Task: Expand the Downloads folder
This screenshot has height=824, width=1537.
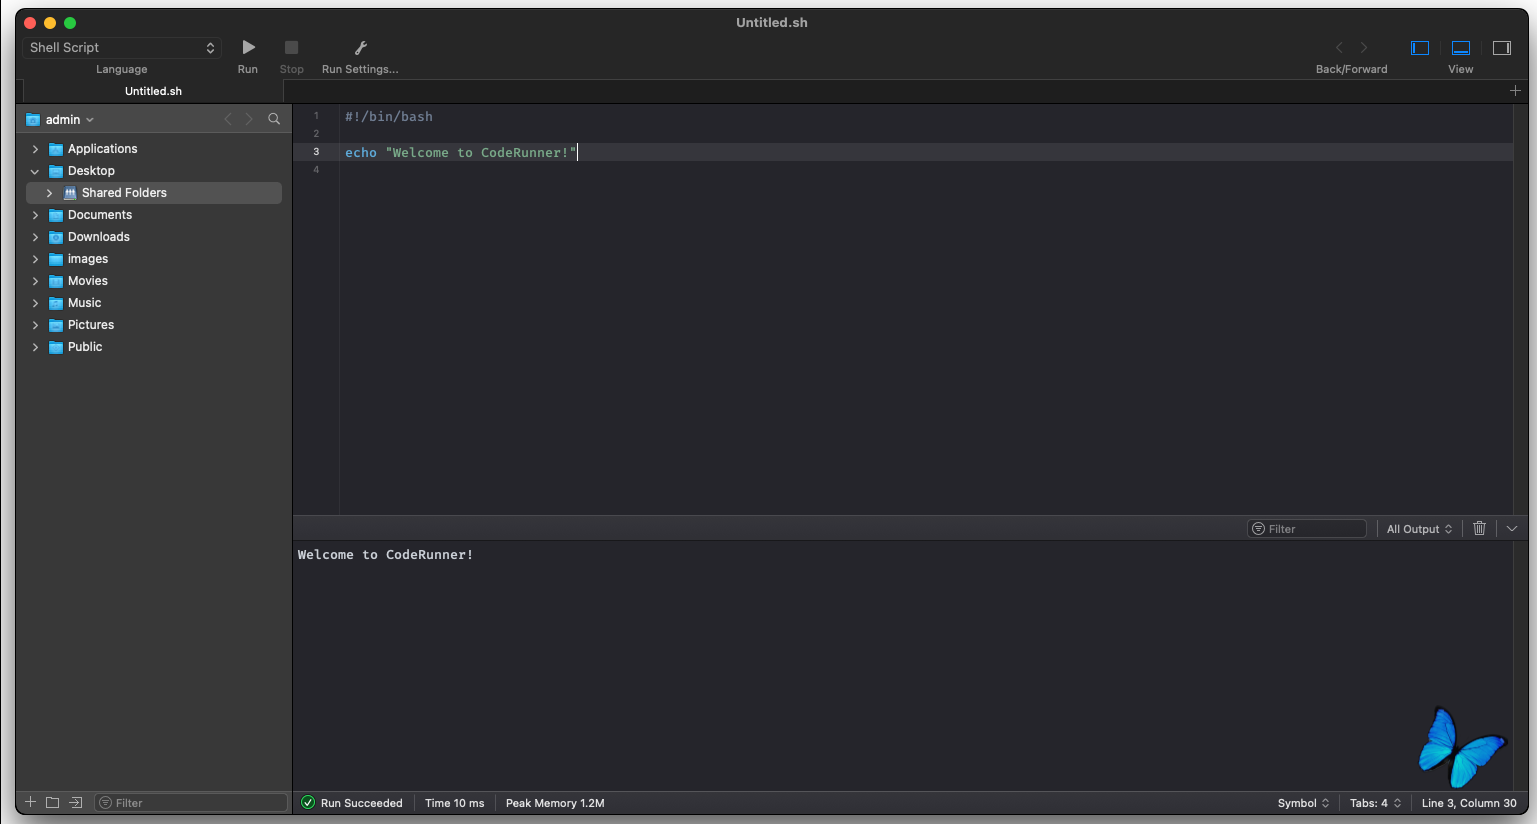Action: pyautogui.click(x=35, y=237)
